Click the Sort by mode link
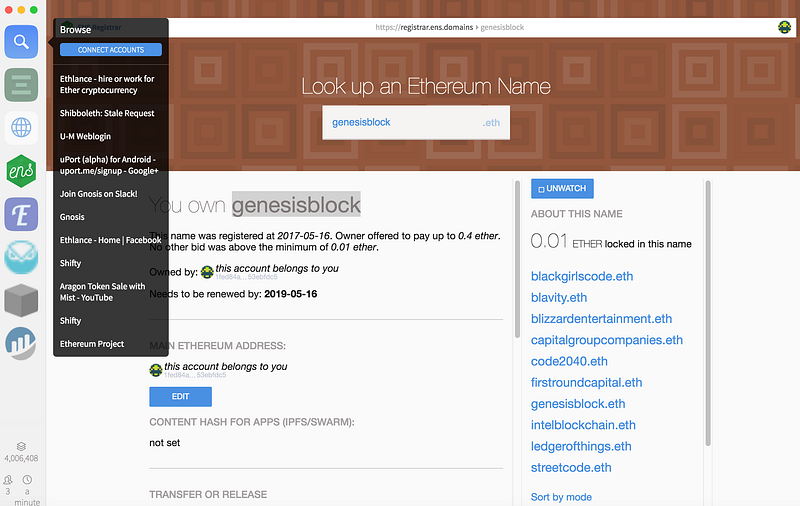The height and width of the screenshot is (506, 800). coord(561,497)
